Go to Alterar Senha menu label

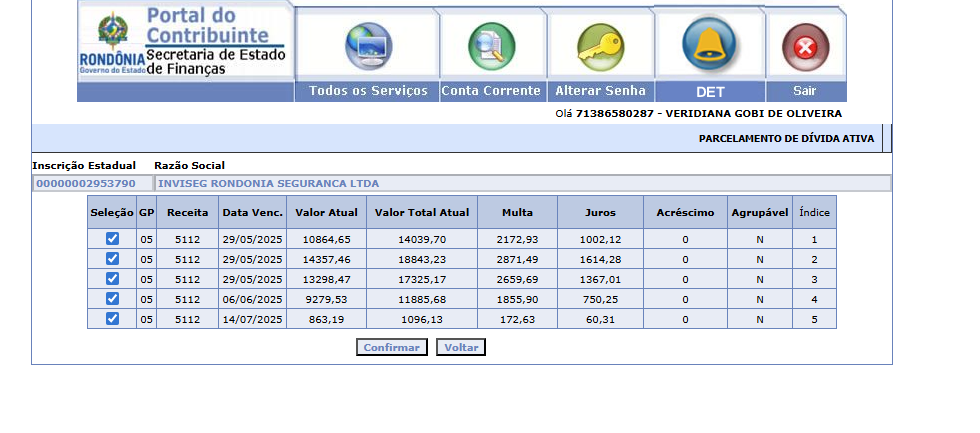600,91
